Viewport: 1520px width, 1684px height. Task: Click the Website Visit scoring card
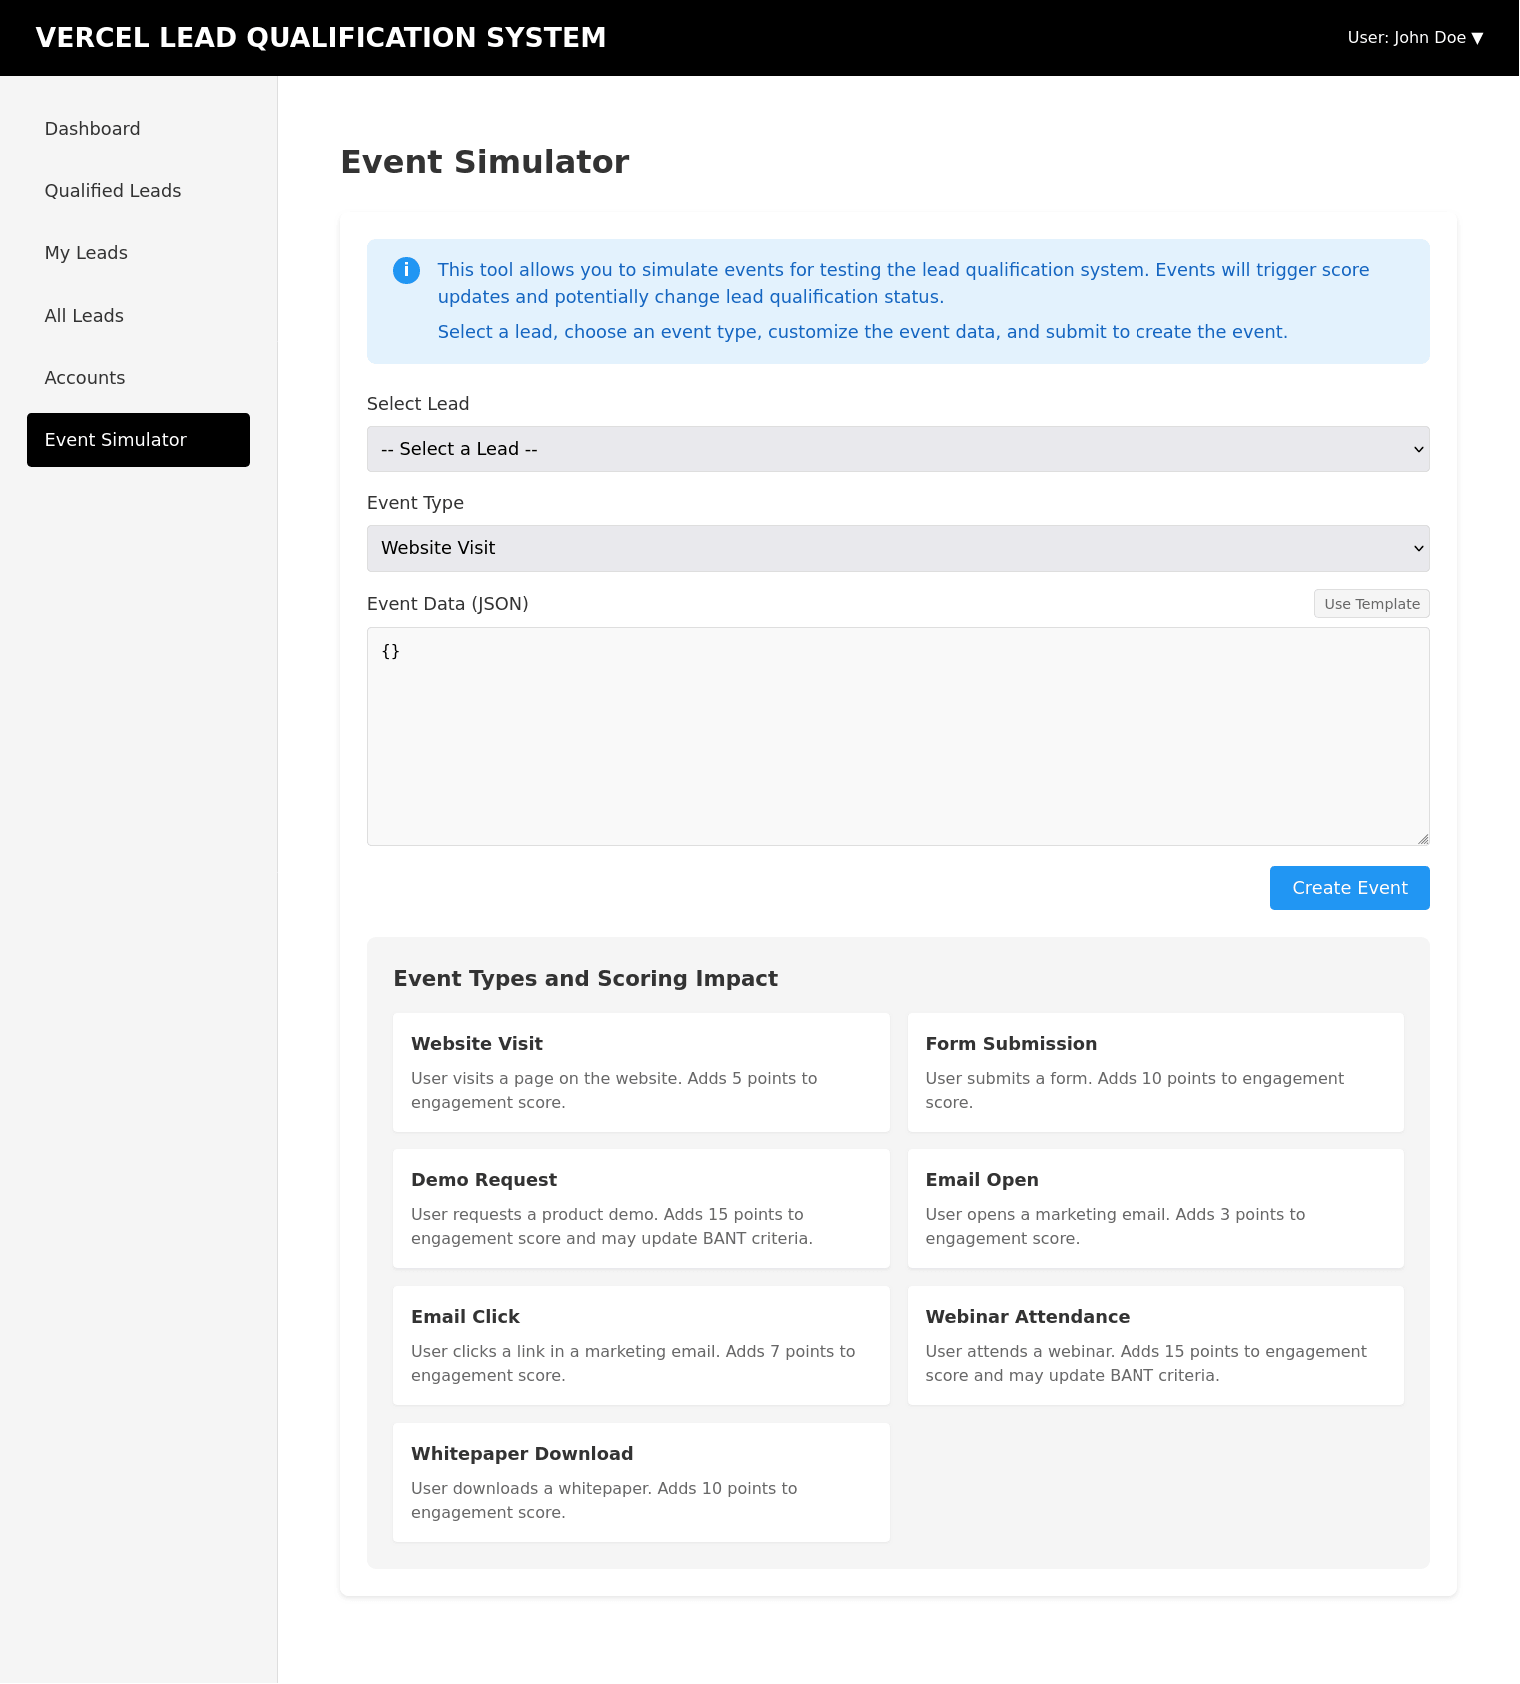pos(641,1072)
